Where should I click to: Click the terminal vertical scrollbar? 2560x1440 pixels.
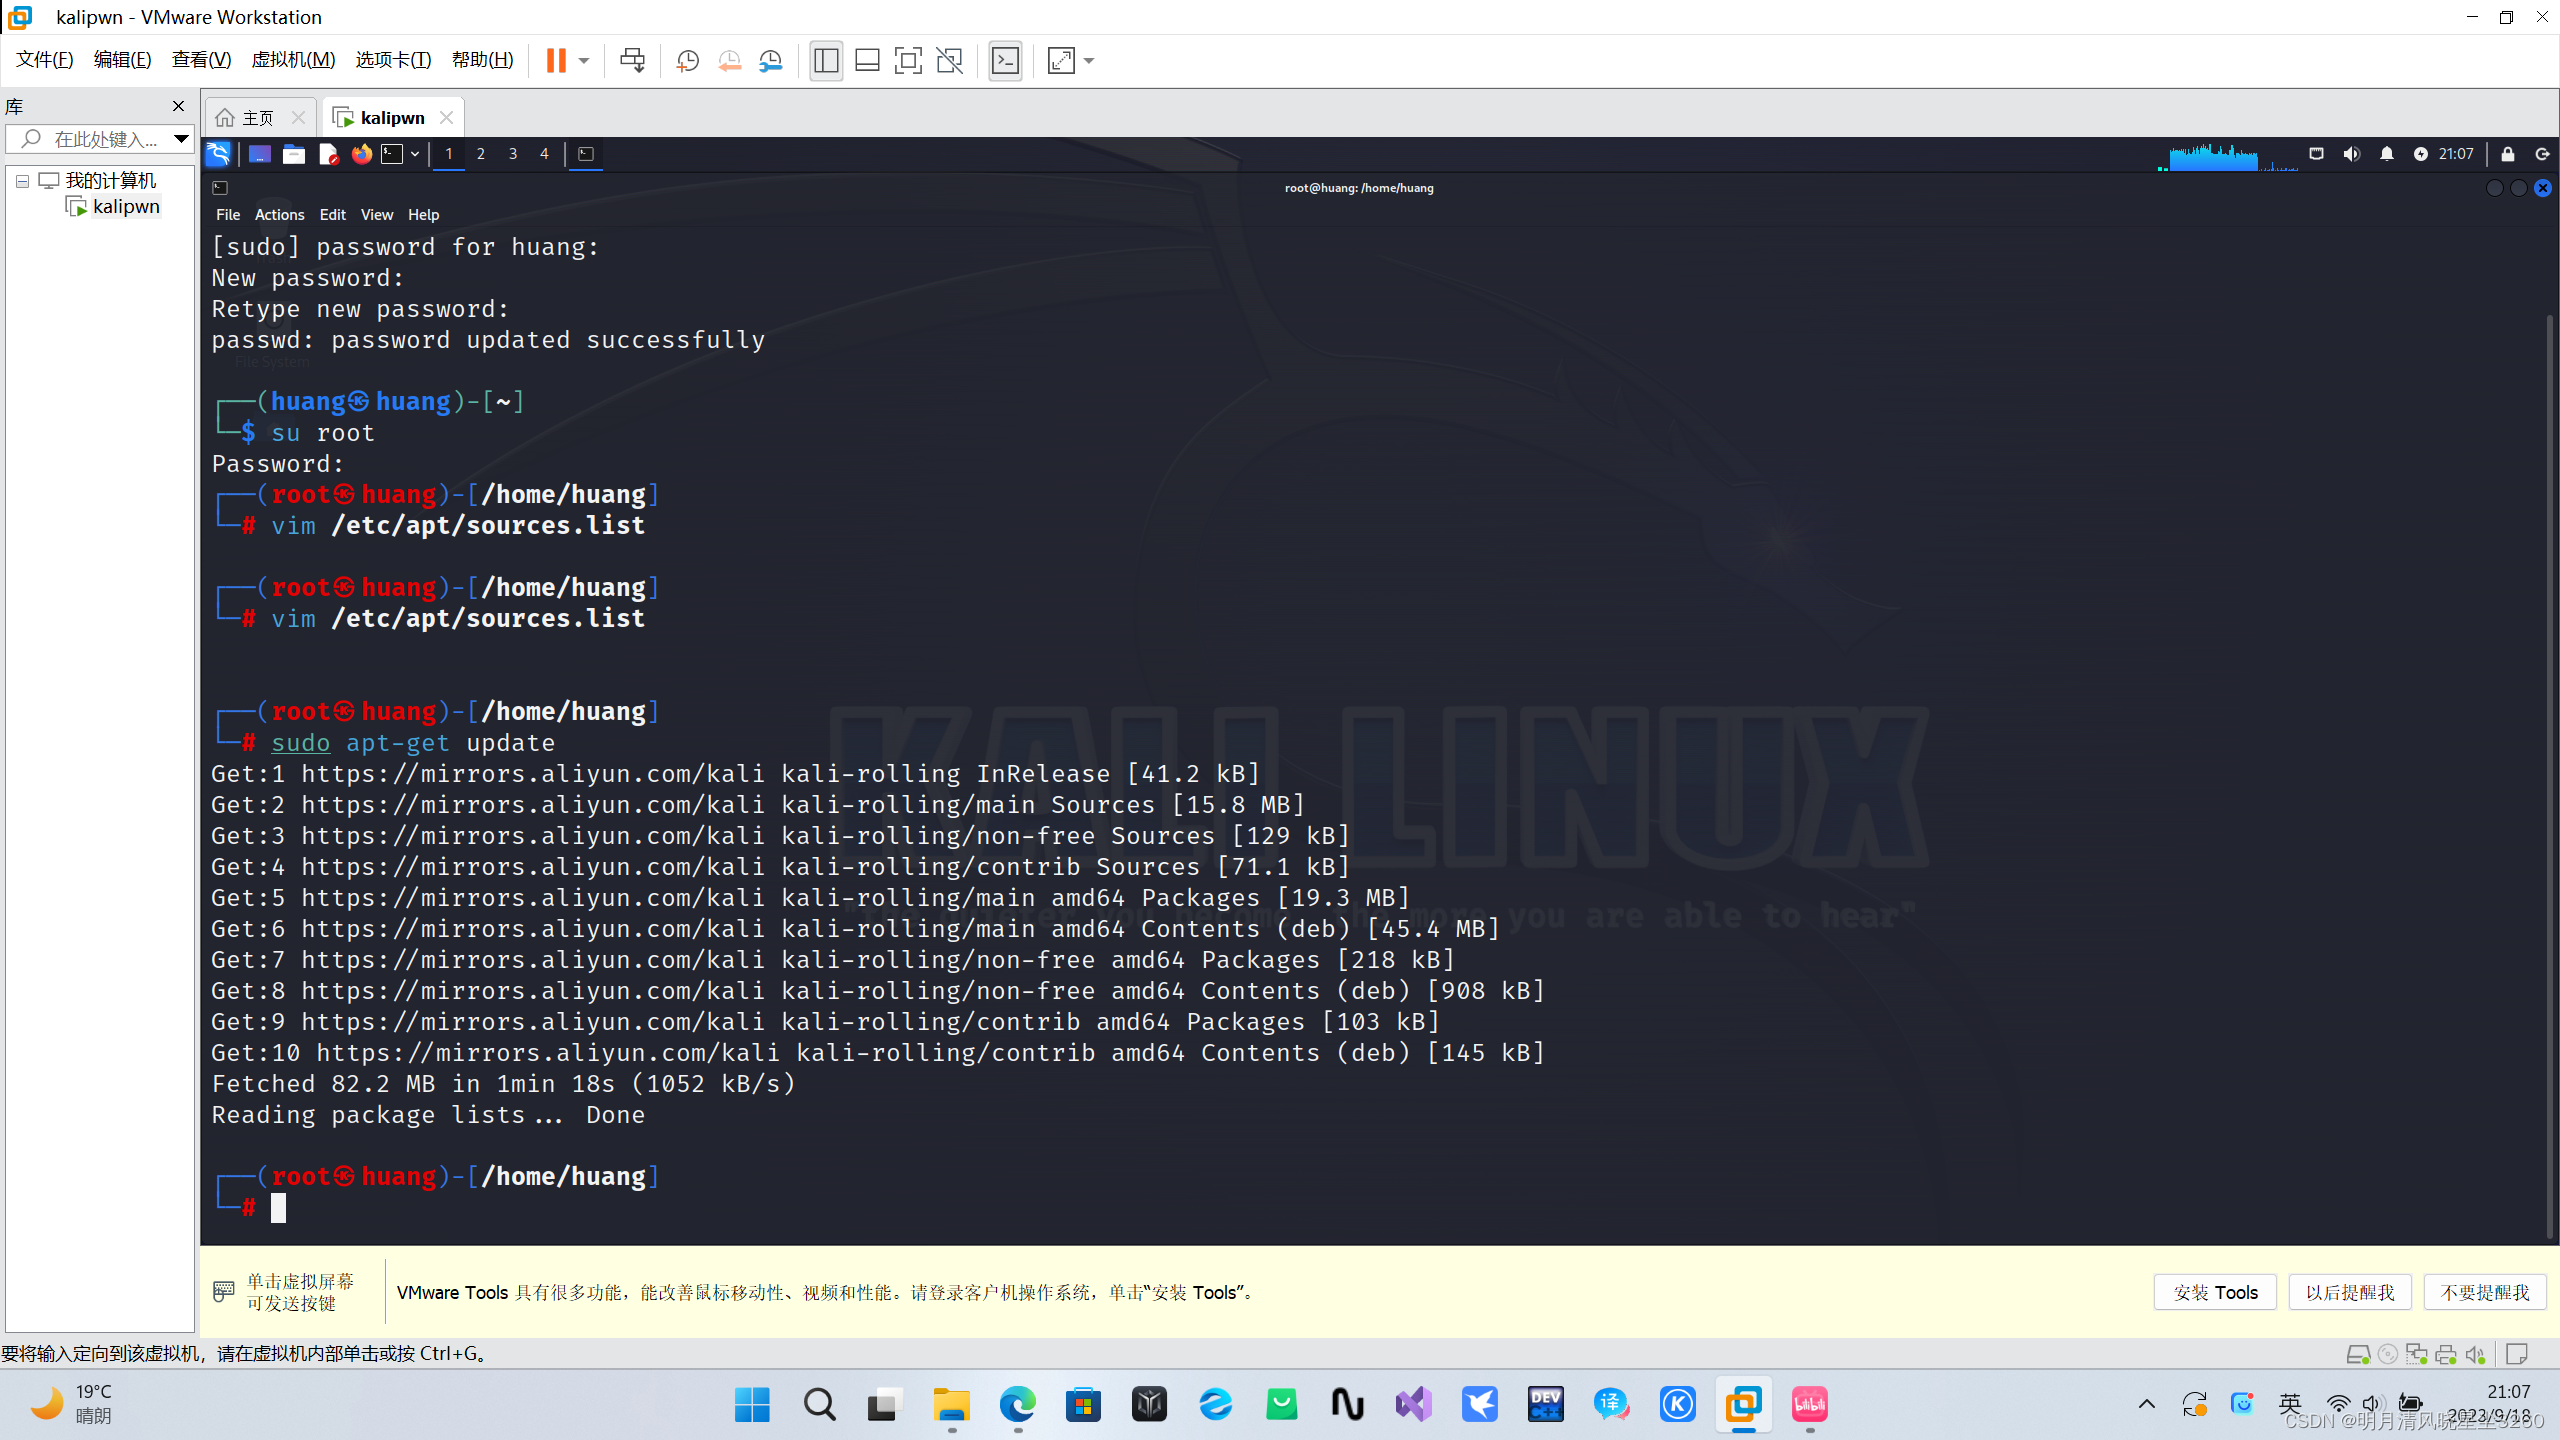click(x=2550, y=775)
